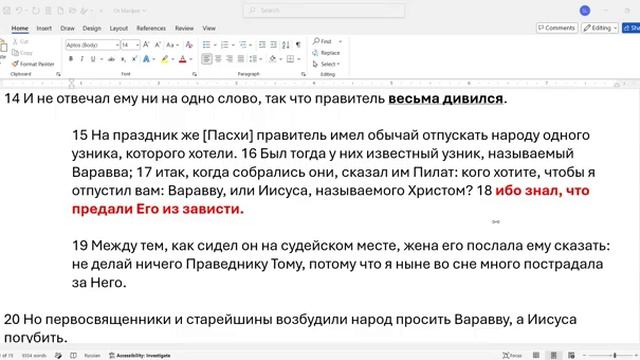Open the Comments pane

(x=557, y=28)
